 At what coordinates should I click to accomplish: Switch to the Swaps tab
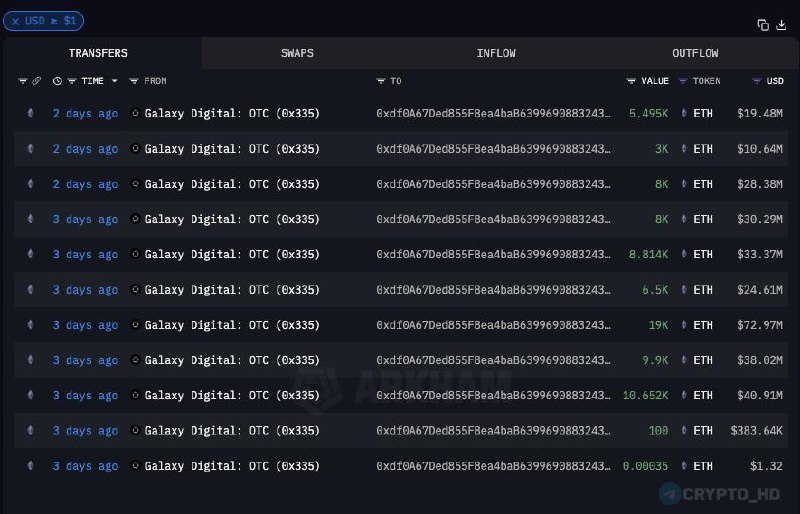point(297,53)
